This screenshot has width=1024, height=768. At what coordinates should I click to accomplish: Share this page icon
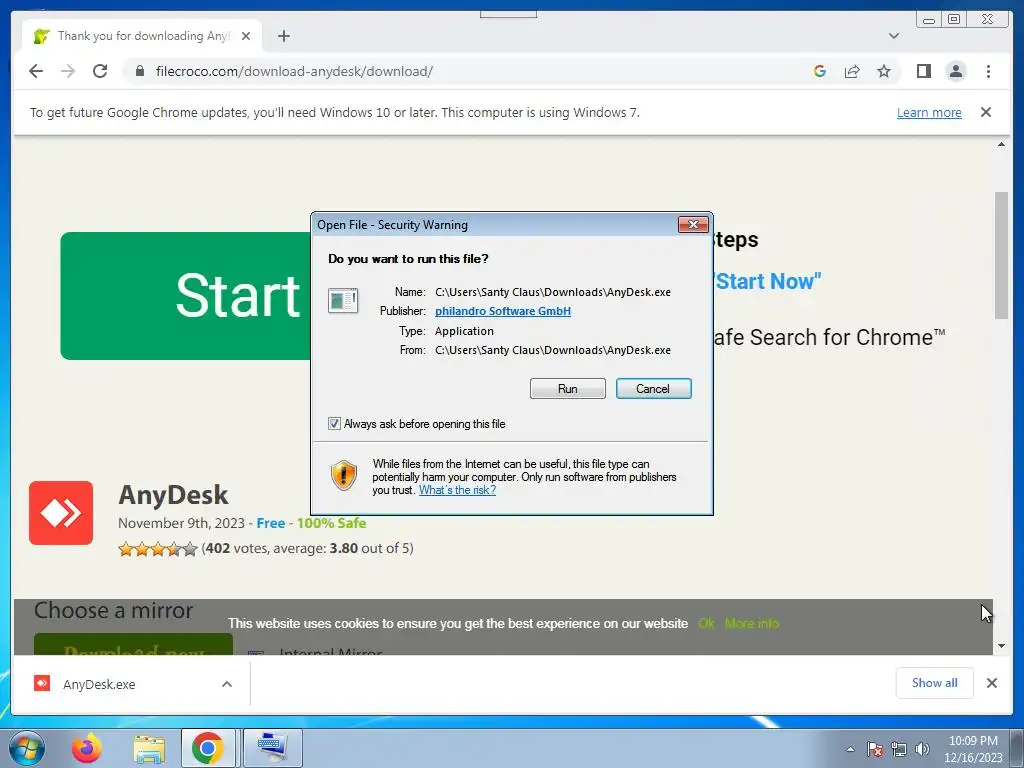[x=852, y=71]
